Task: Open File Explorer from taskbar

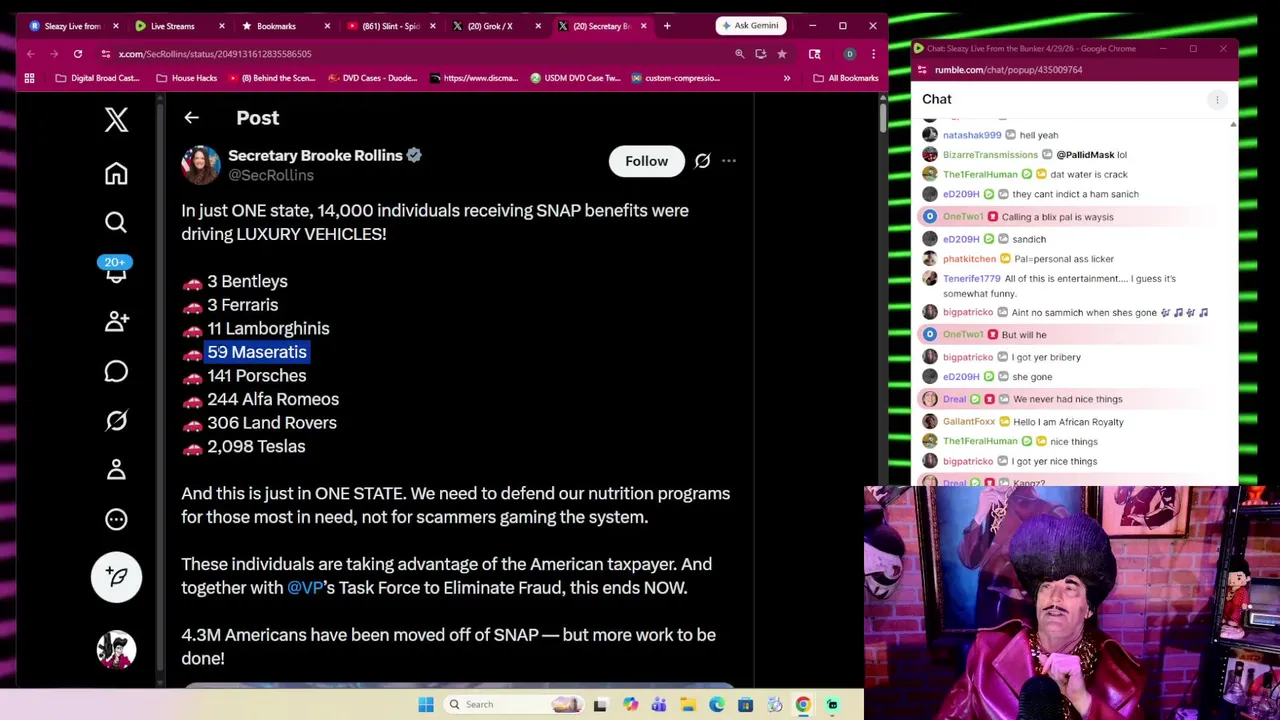Action: click(x=688, y=705)
